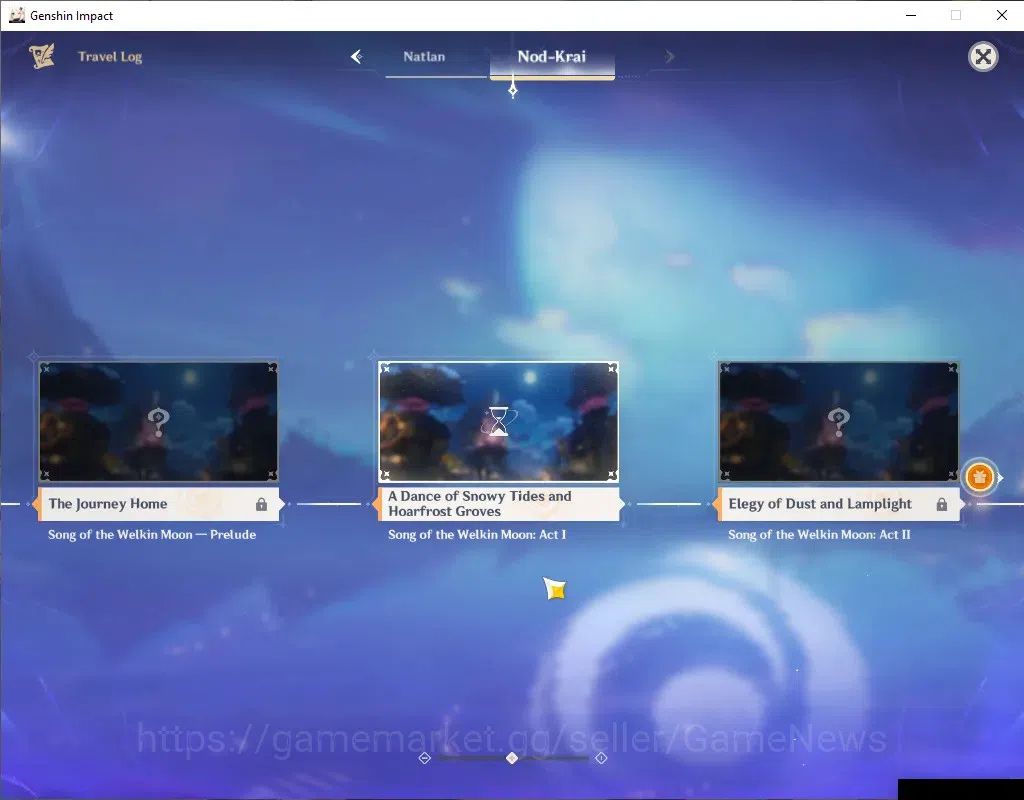Click question mark icon on The Journey Home image

[159, 422]
